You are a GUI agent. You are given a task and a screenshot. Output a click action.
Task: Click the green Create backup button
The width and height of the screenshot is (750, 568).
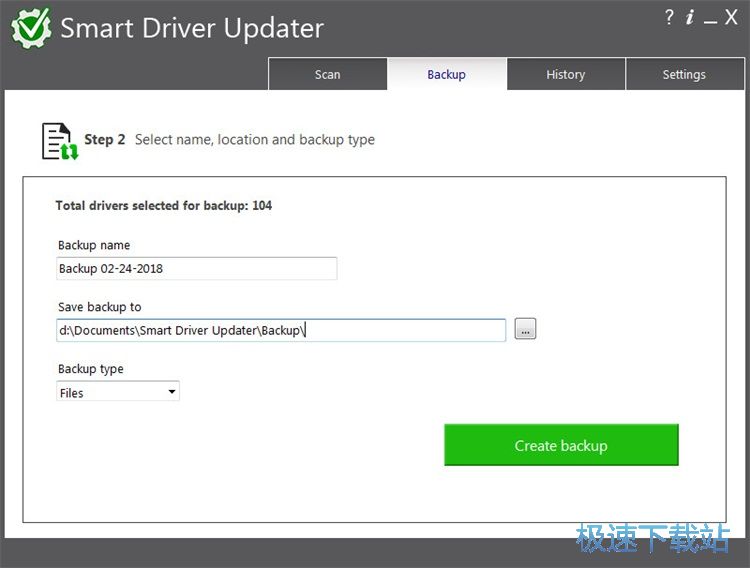pos(561,445)
